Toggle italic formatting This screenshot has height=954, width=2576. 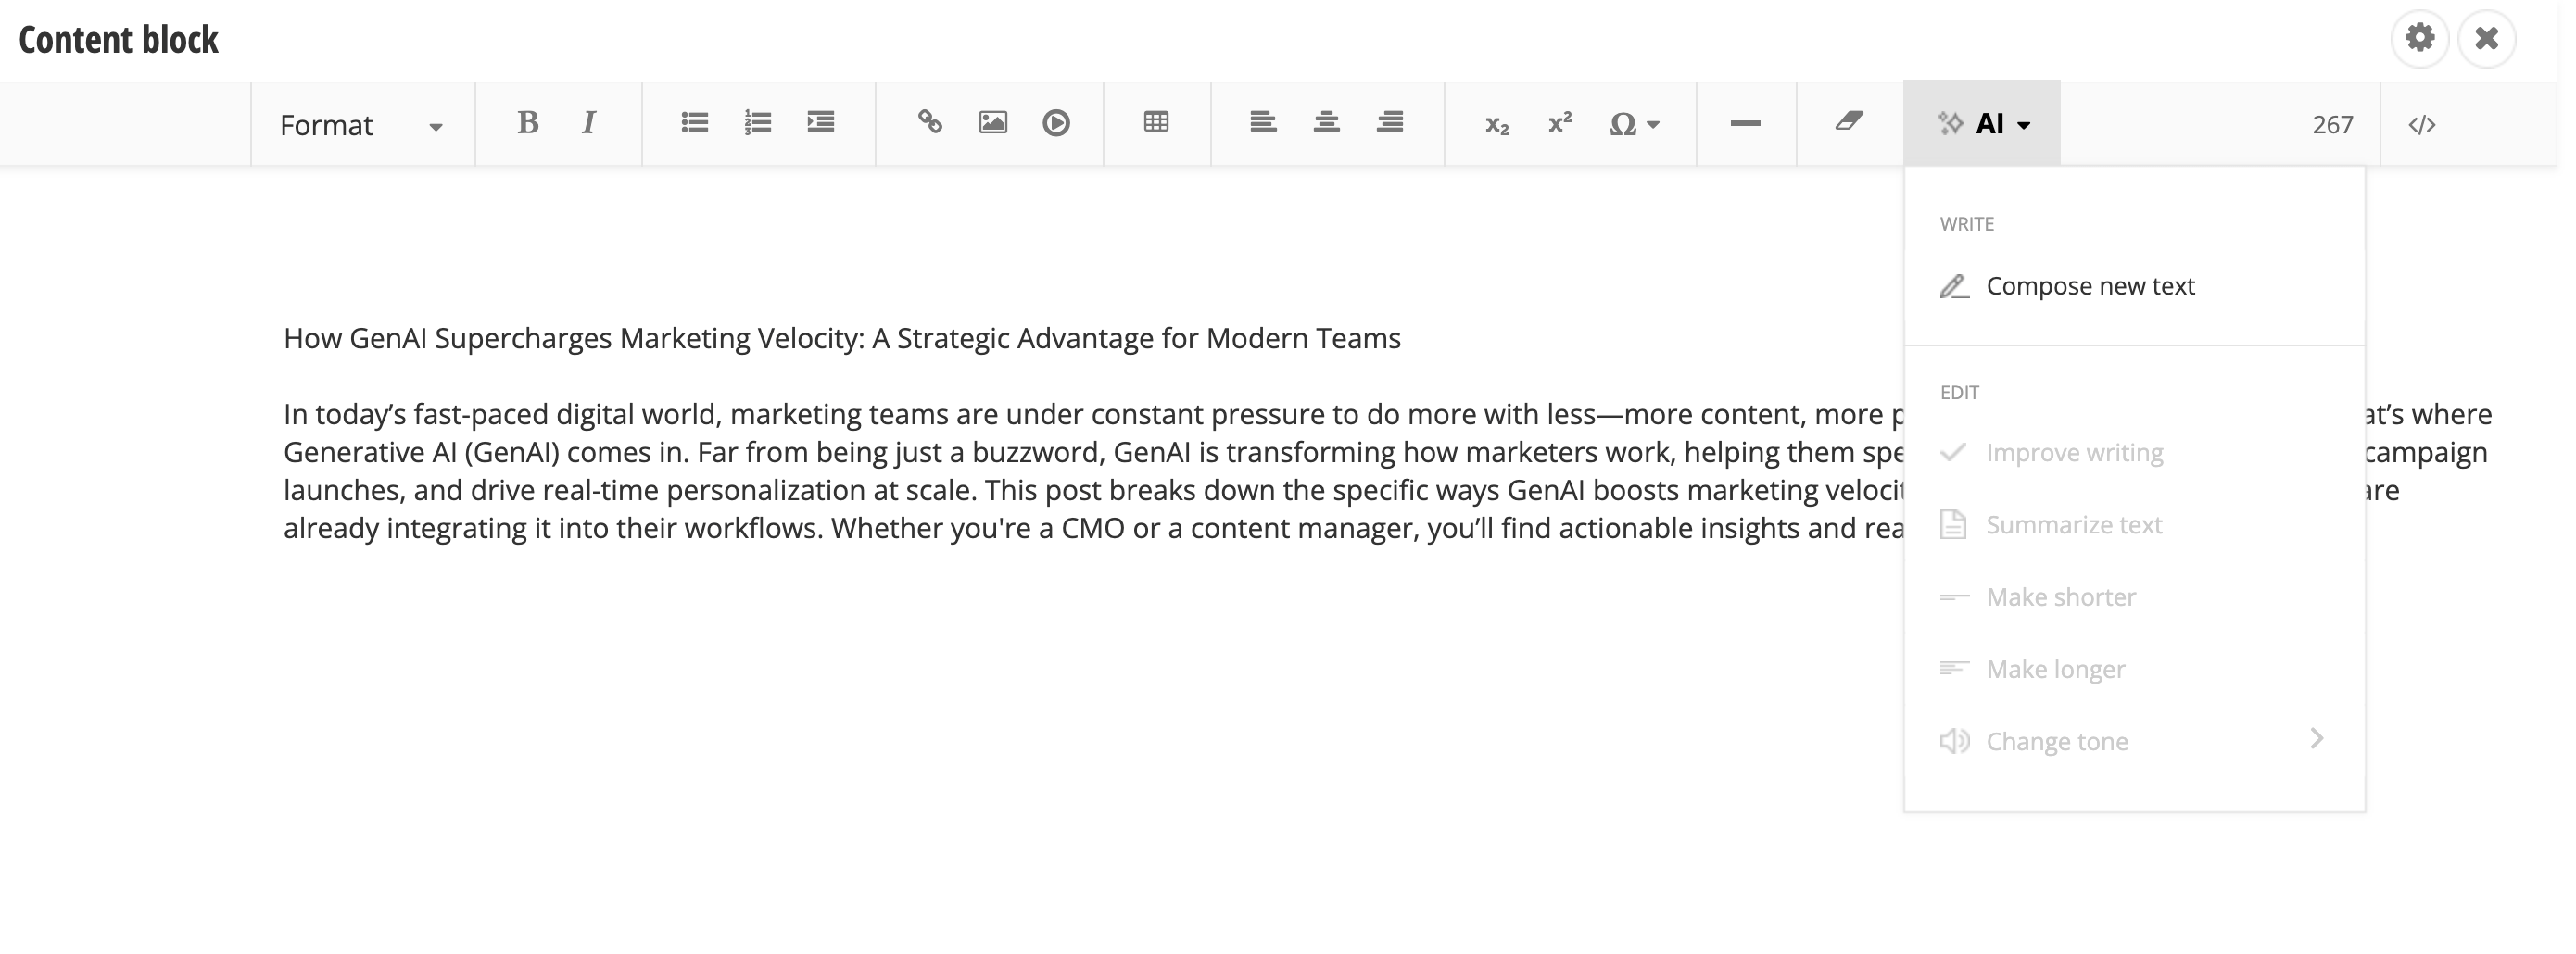589,123
